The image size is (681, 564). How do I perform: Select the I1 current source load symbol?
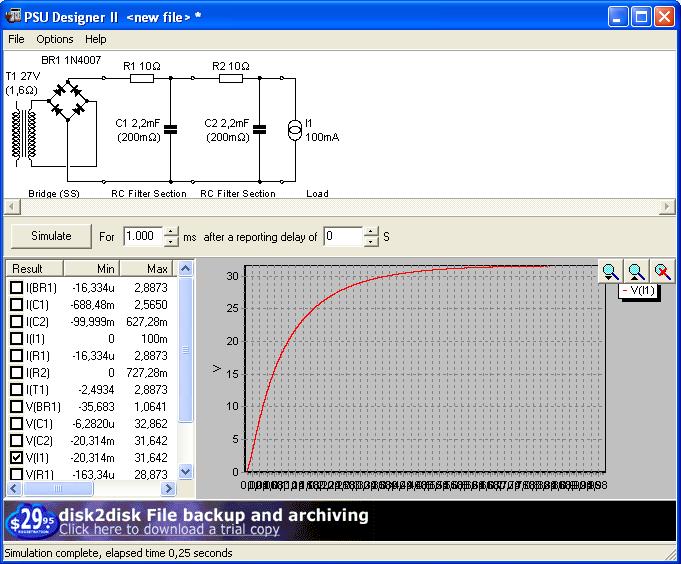tap(294, 130)
